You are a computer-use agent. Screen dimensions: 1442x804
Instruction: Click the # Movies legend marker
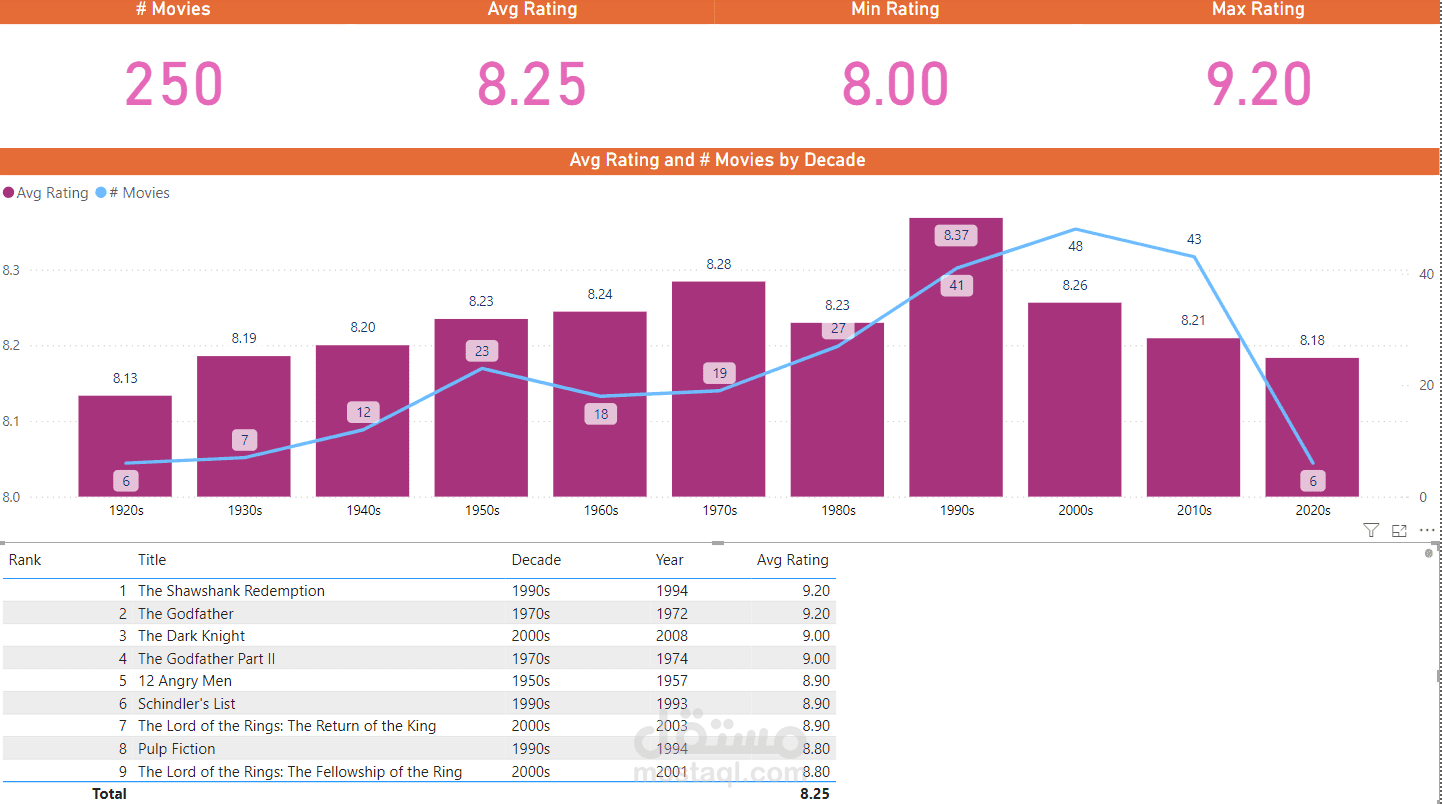101,193
